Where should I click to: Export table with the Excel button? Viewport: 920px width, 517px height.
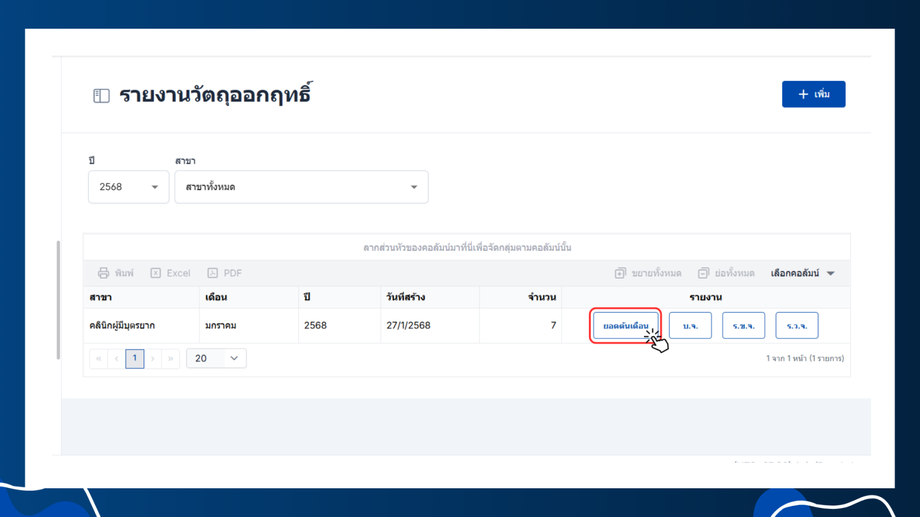[170, 273]
